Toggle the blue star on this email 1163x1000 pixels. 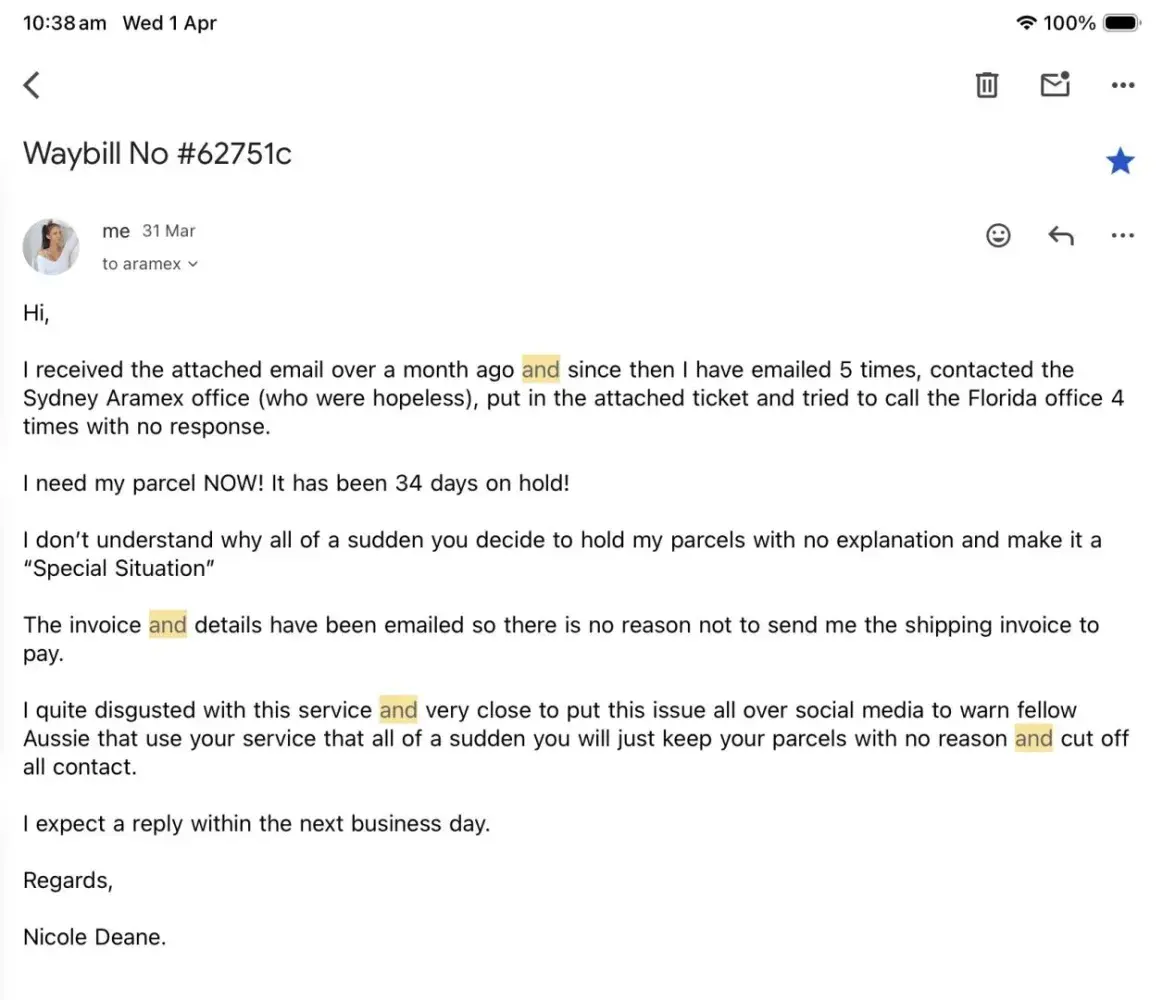click(1120, 160)
